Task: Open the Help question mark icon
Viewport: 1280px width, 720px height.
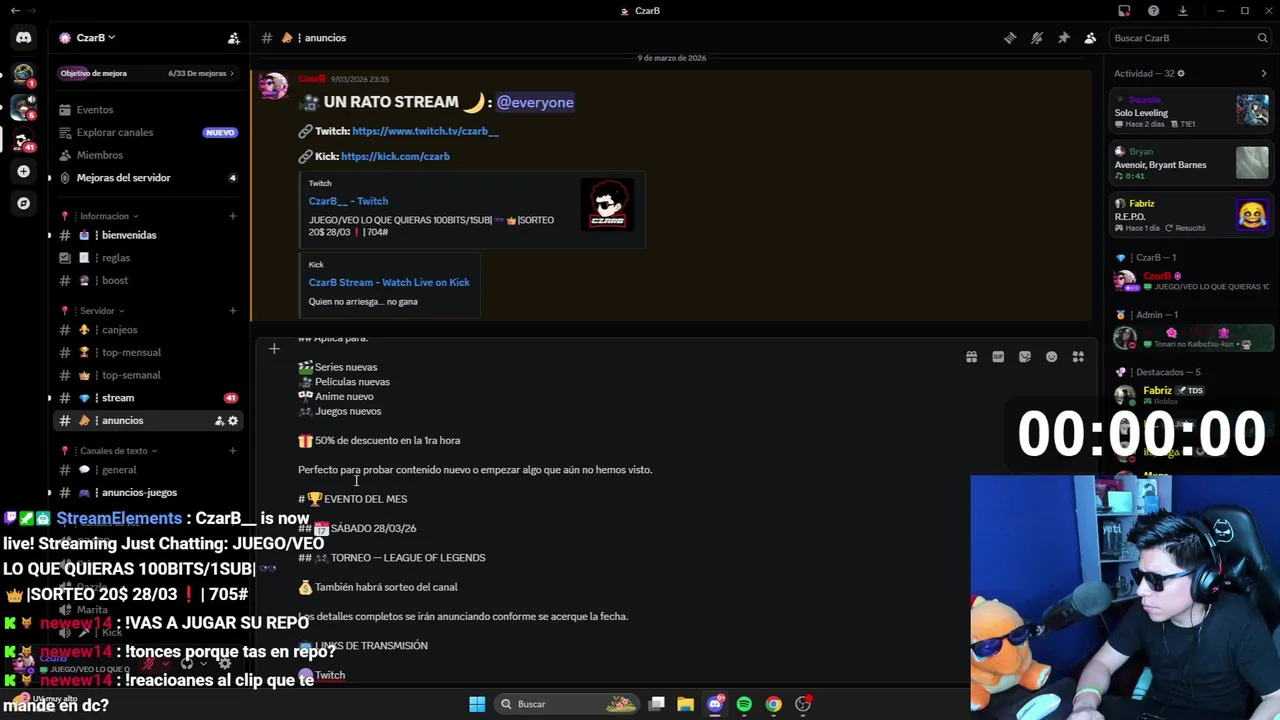Action: [1153, 11]
